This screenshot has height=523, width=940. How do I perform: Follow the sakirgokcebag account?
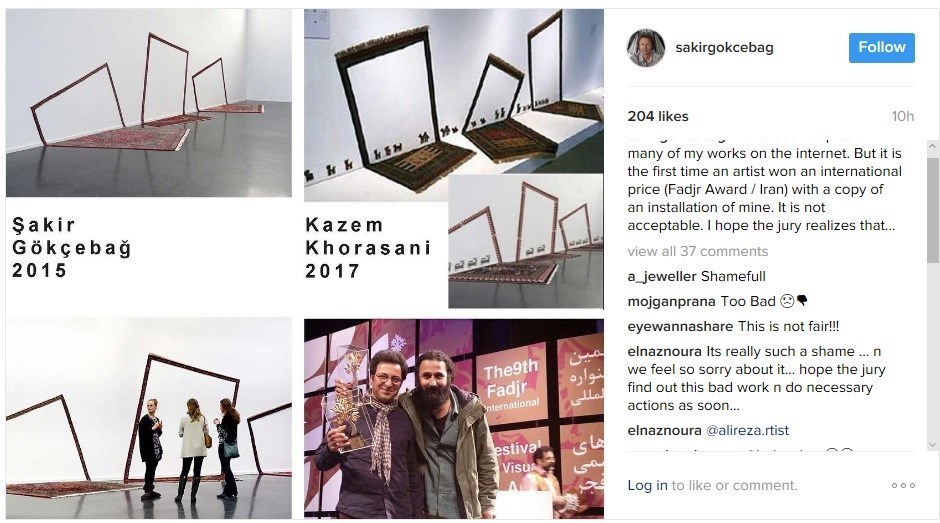(881, 47)
